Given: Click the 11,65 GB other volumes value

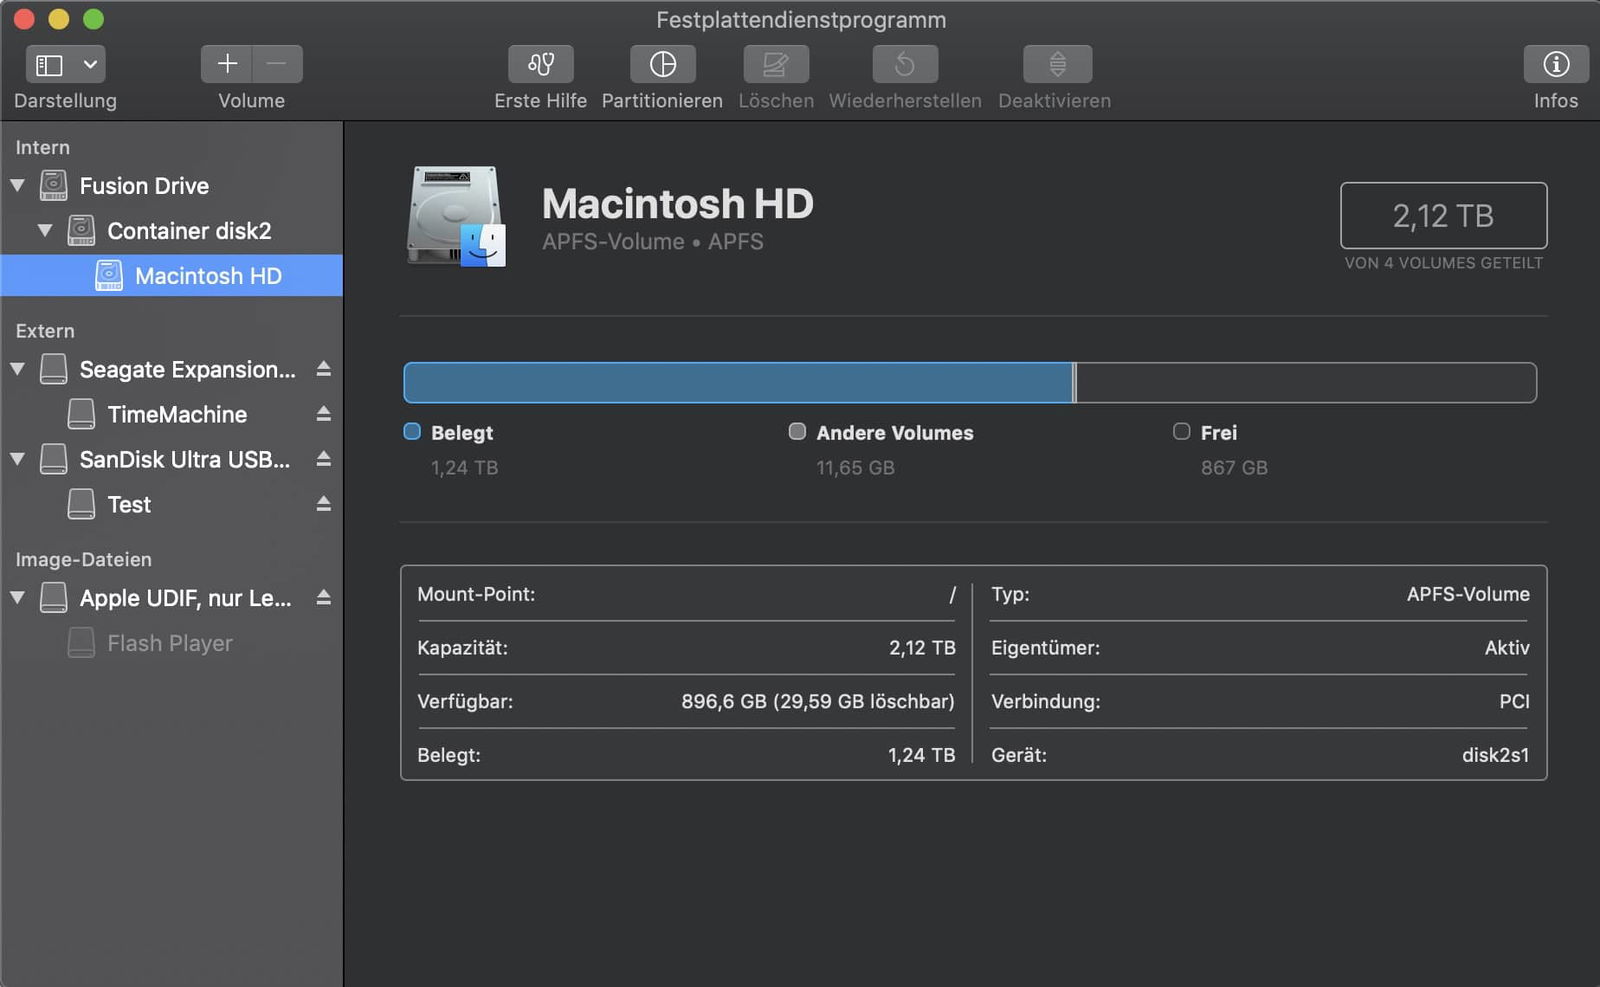Looking at the screenshot, I should pyautogui.click(x=855, y=468).
